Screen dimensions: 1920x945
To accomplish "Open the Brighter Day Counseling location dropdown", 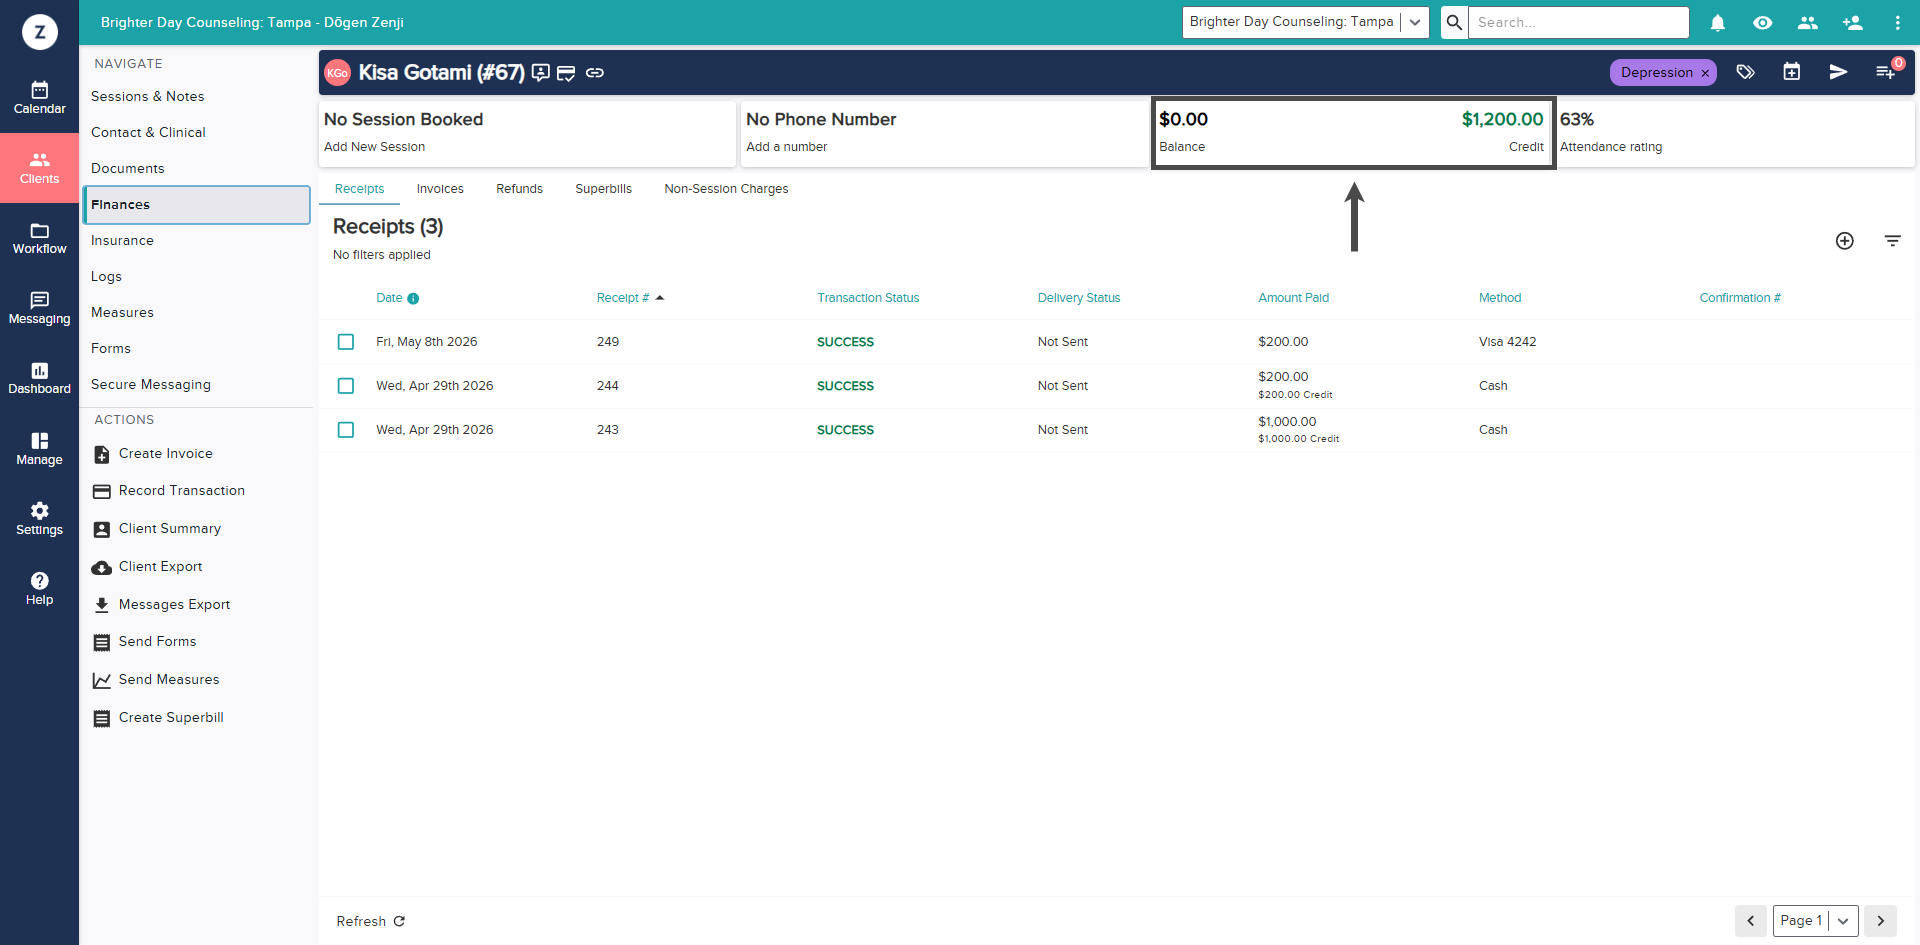I will coord(1305,22).
